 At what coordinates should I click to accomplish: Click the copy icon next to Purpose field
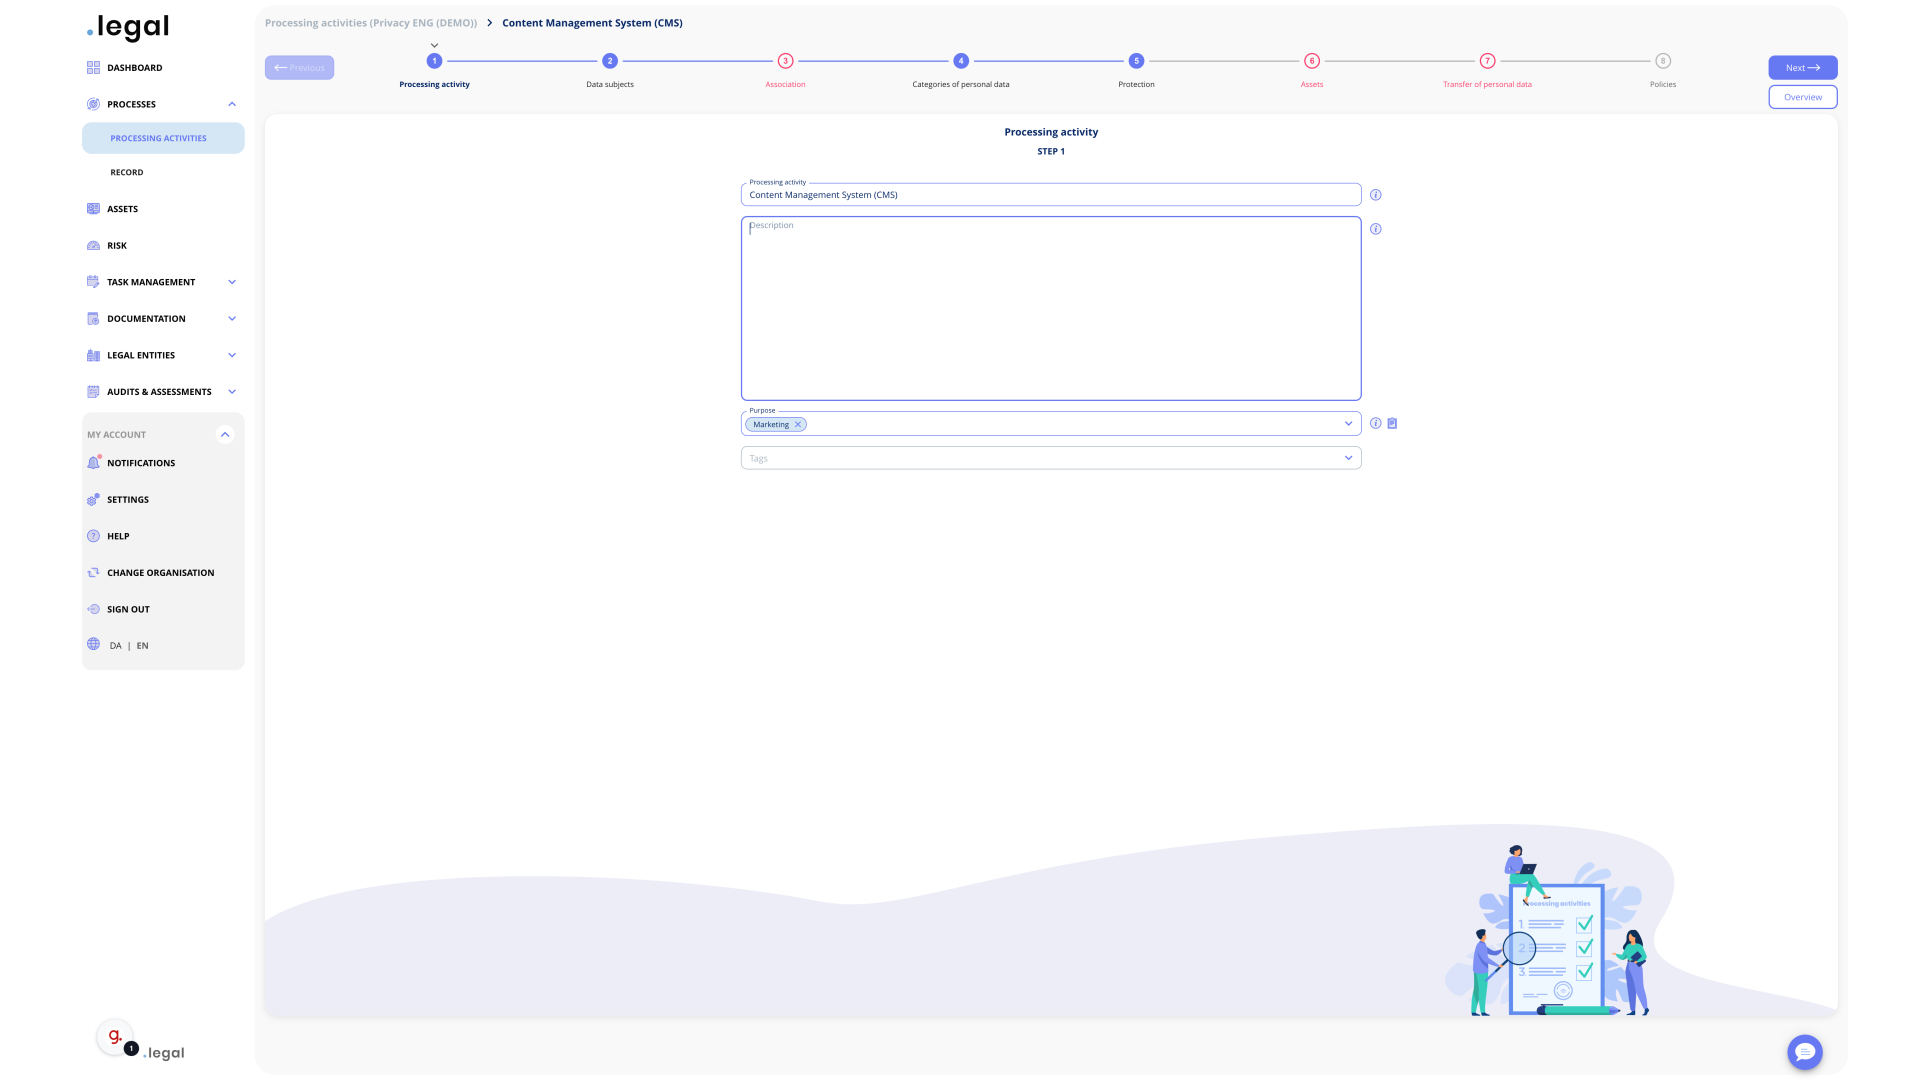tap(1393, 423)
